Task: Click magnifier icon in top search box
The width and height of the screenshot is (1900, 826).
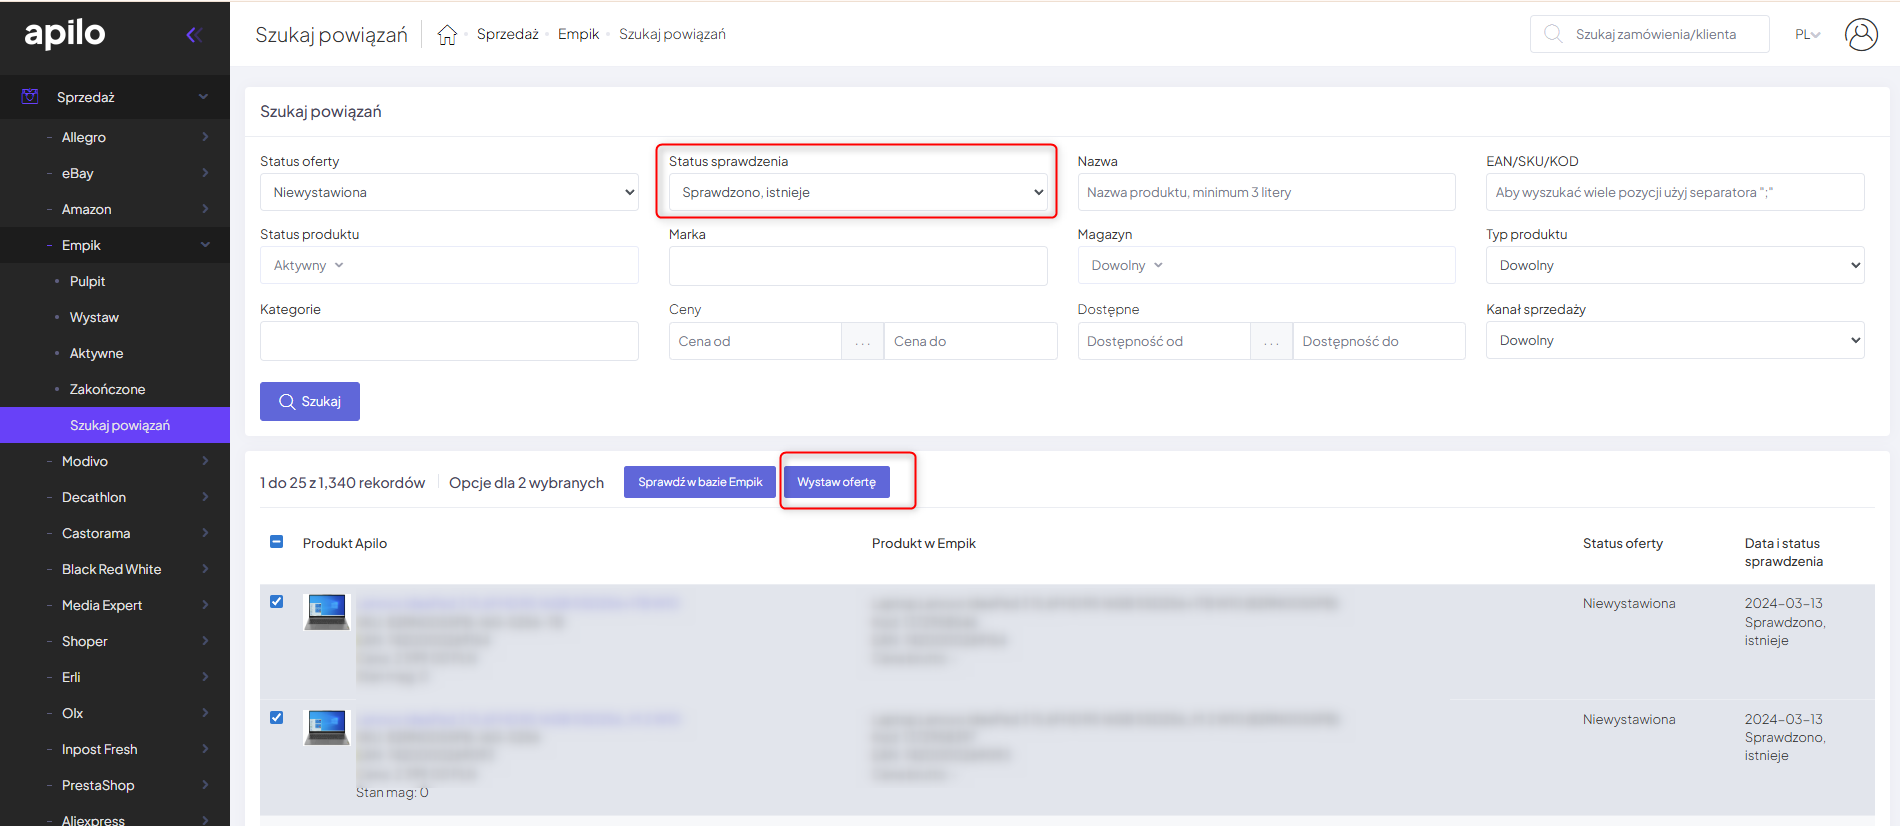Action: (1552, 34)
